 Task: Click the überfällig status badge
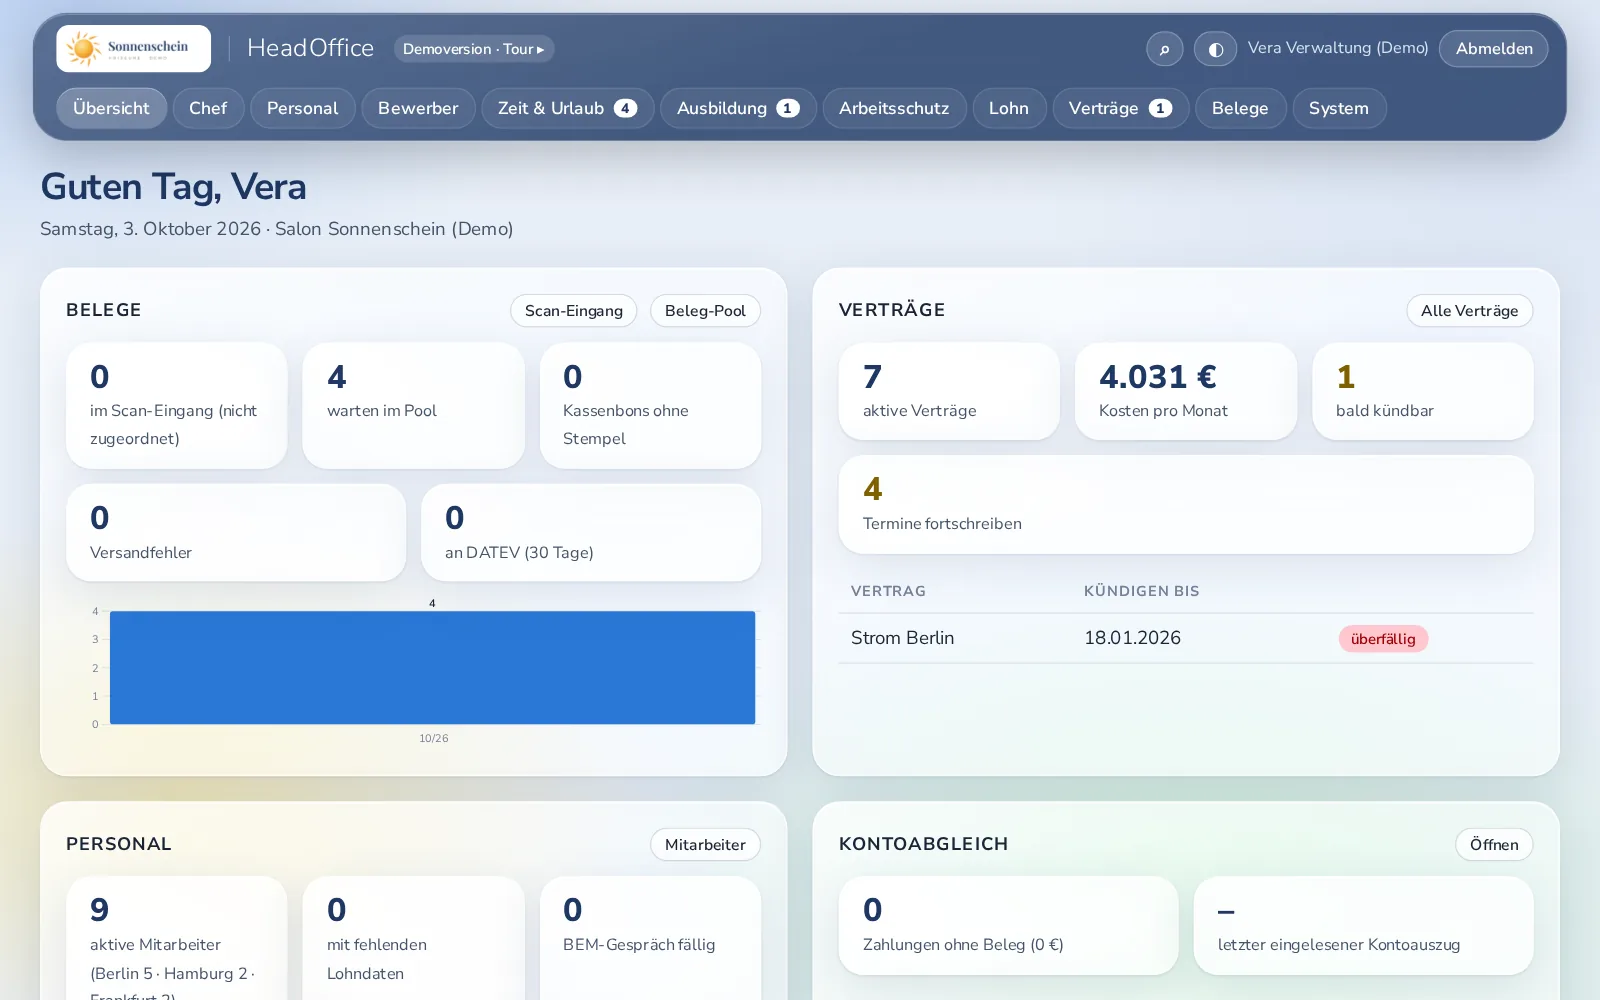[x=1383, y=639]
